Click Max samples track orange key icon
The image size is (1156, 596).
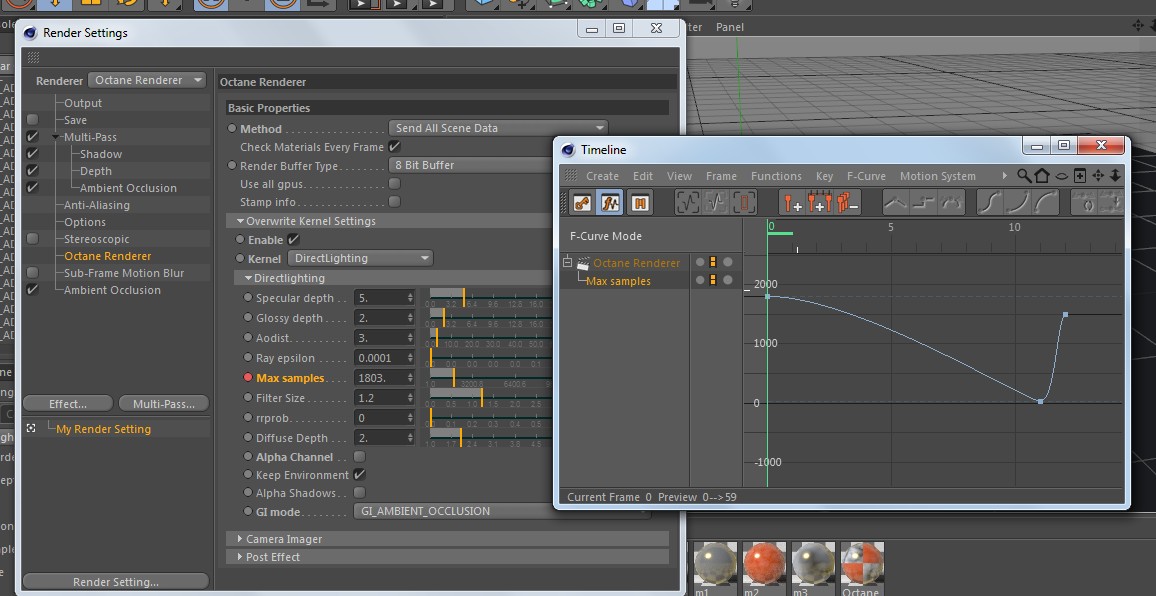pos(713,280)
